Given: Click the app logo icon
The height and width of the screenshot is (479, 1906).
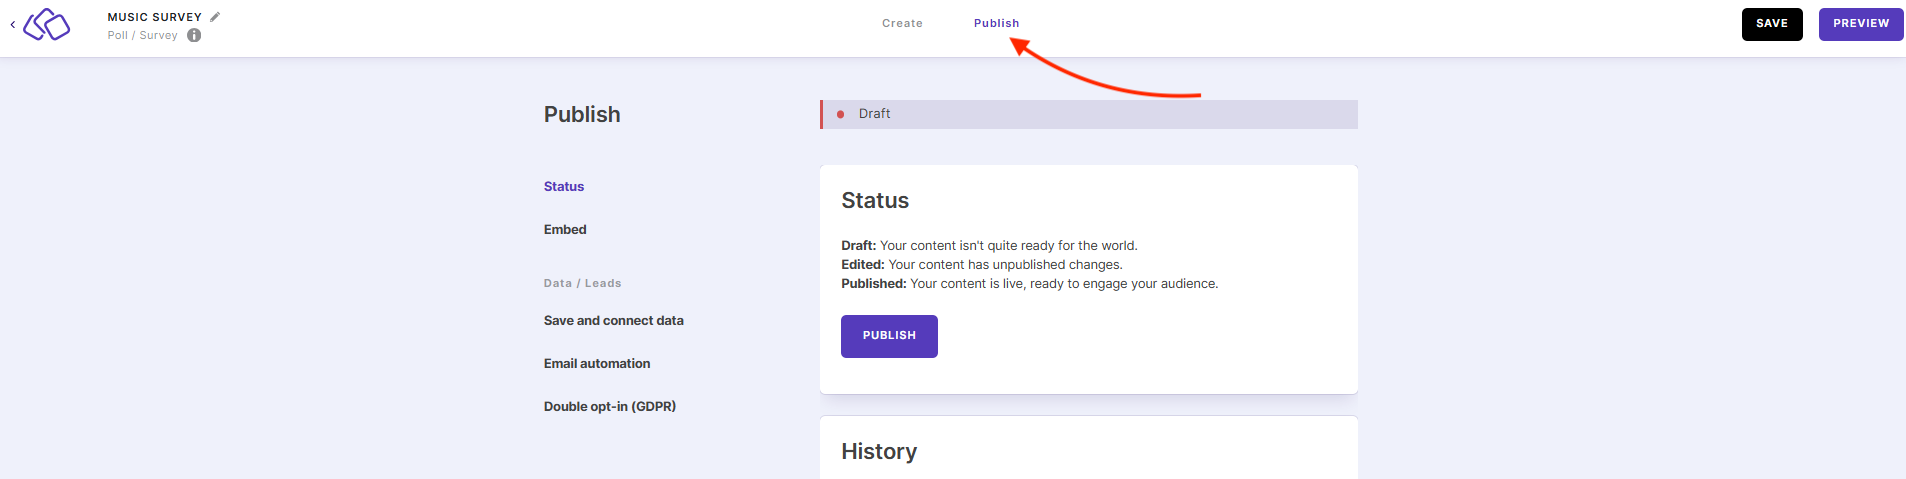Looking at the screenshot, I should click(x=47, y=24).
